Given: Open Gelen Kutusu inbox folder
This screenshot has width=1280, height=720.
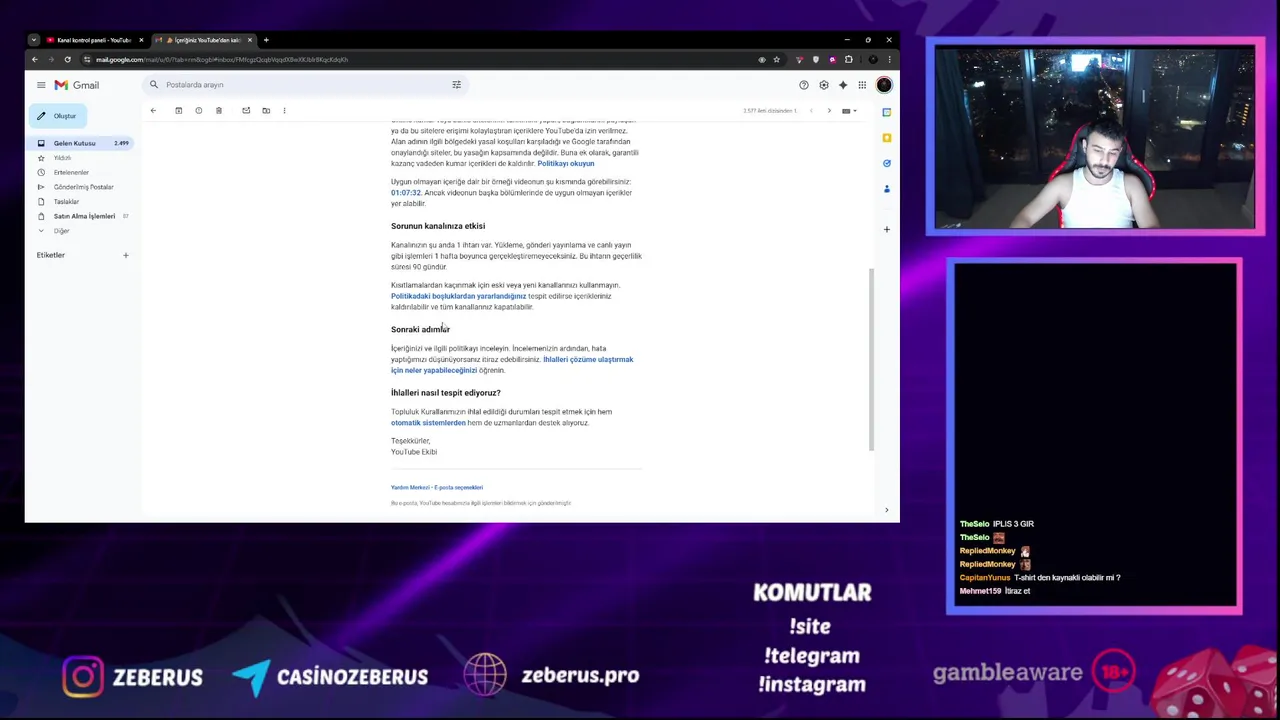Looking at the screenshot, I should click(x=80, y=143).
